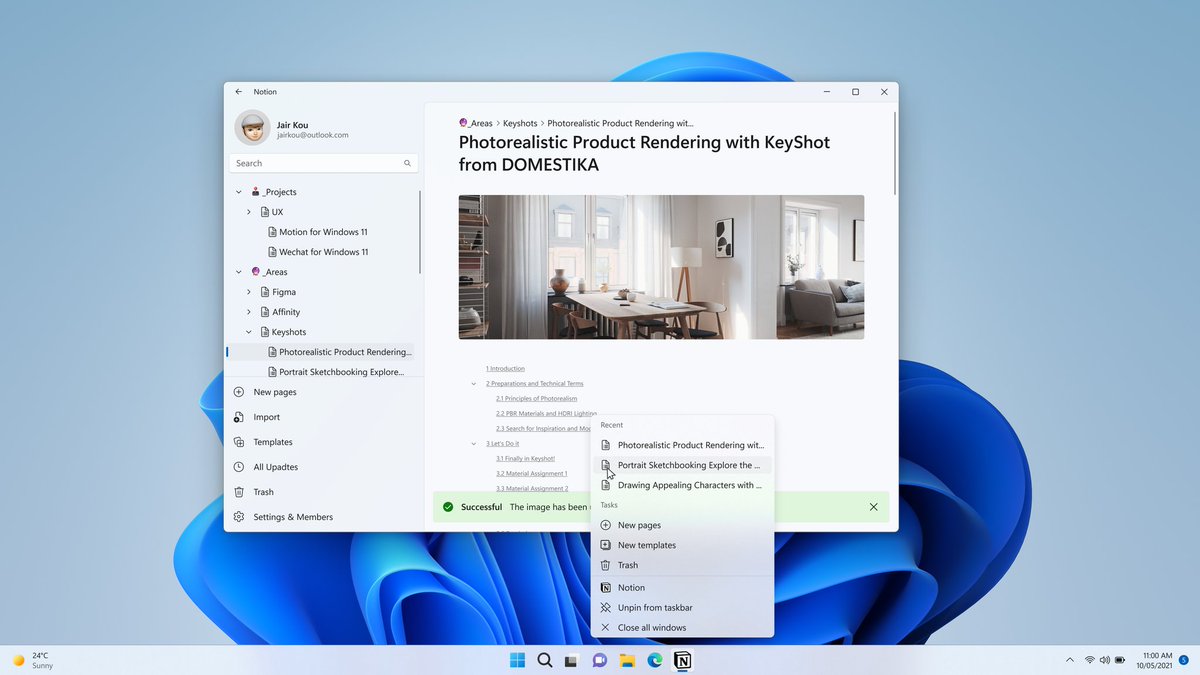The image size is (1200, 675).
Task: Click the clock icon for All Updates
Action: [x=239, y=467]
